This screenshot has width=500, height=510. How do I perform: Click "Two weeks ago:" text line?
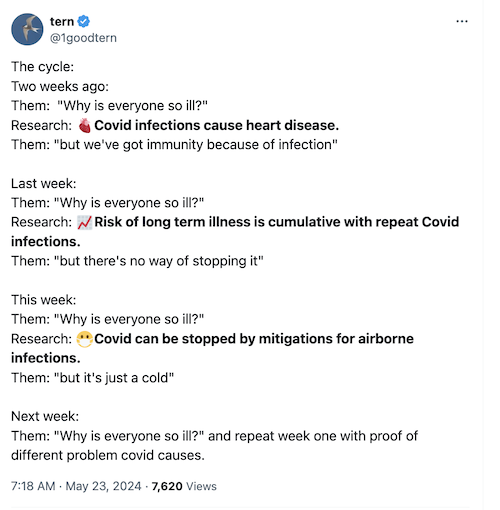(x=60, y=86)
